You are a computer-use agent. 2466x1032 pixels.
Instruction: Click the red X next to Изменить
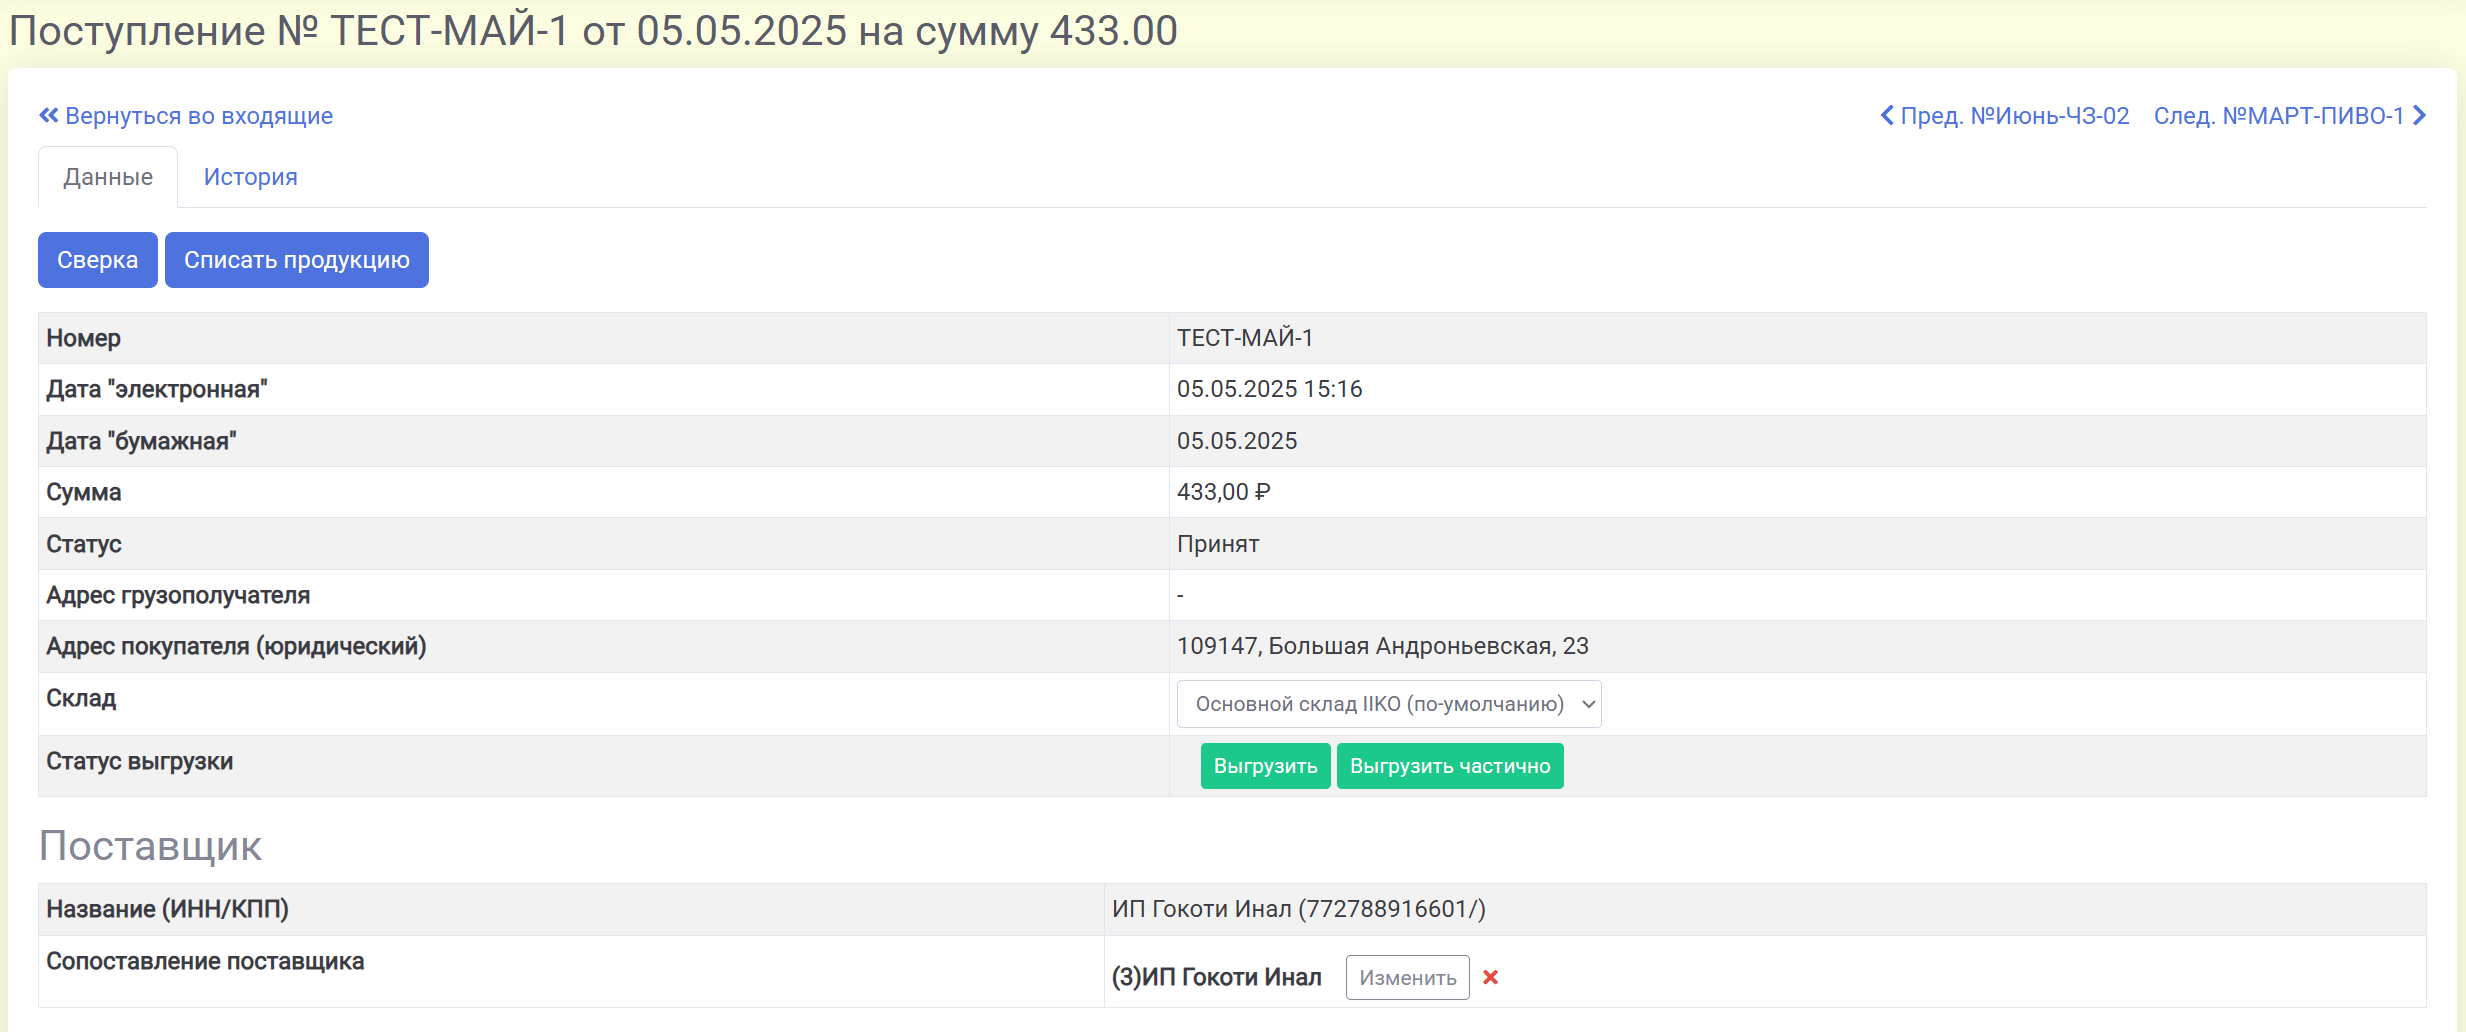[x=1490, y=977]
